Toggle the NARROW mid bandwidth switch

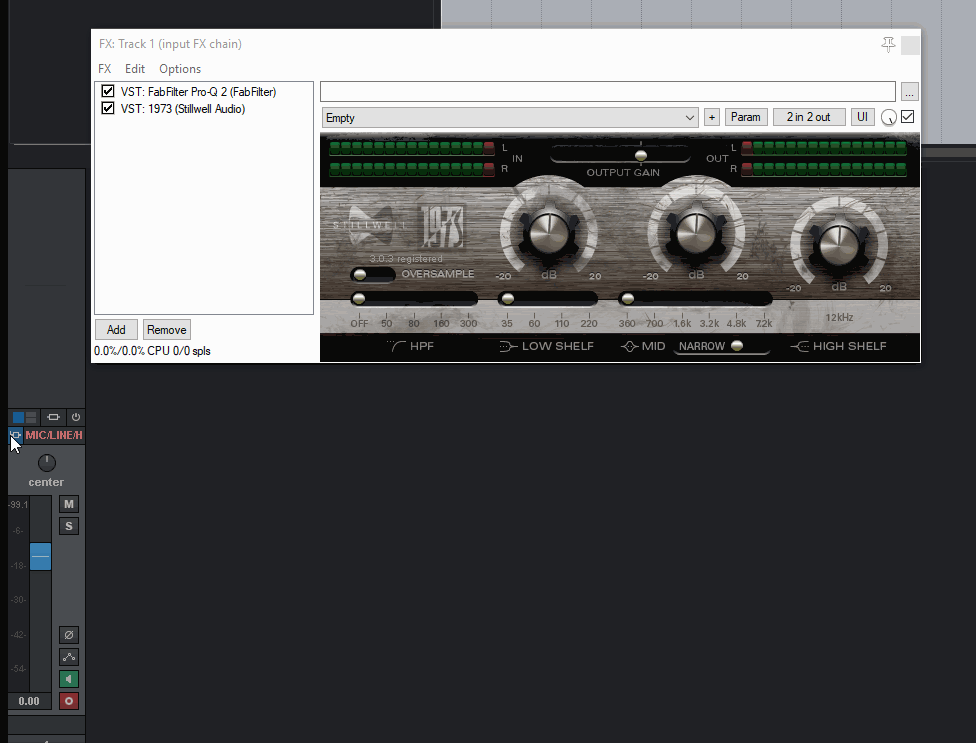[737, 346]
